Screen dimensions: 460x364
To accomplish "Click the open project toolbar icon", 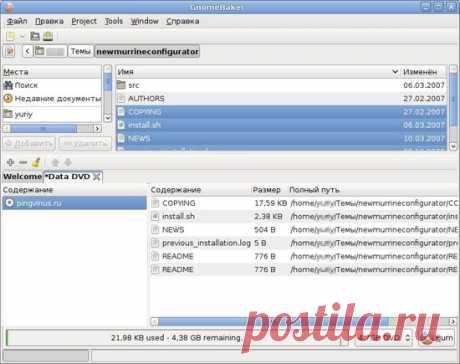I will click(35, 36).
